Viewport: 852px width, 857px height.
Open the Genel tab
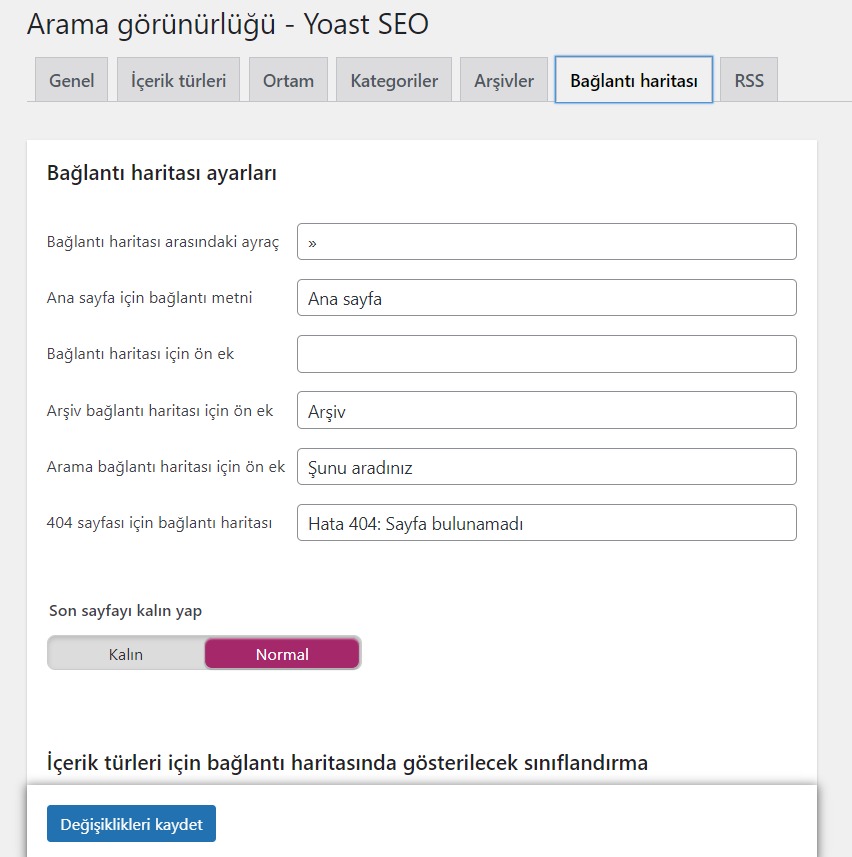[72, 80]
